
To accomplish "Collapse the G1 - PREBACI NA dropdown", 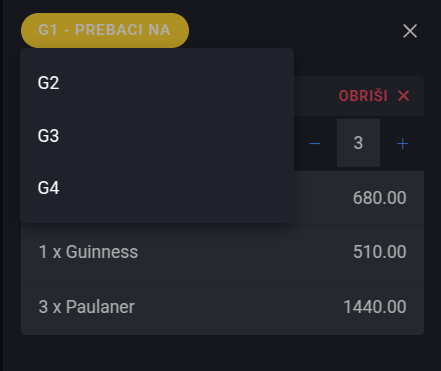I will point(105,30).
